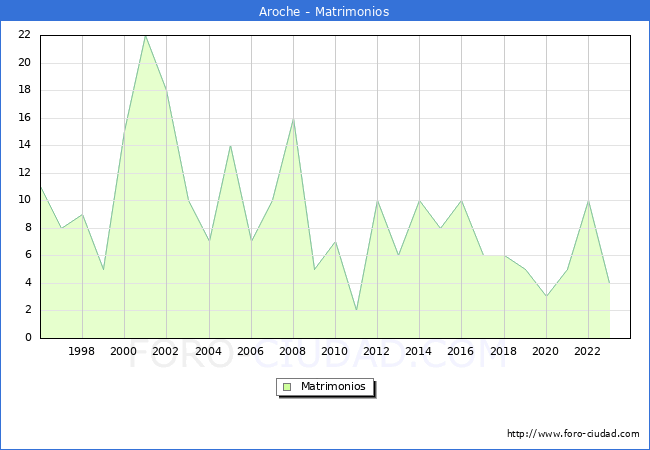This screenshot has width=650, height=450.
Task: Click the 2005 peak data point at 14
Action: [230, 146]
